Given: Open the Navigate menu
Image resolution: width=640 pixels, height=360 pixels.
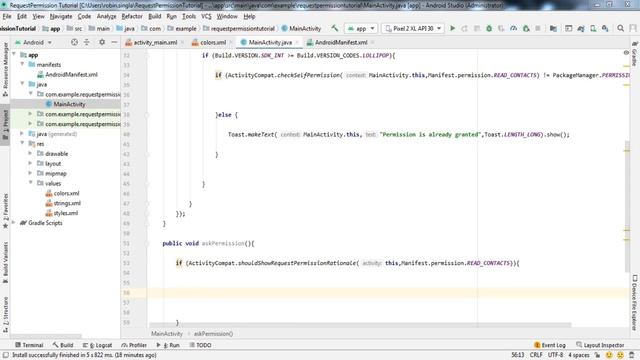Looking at the screenshot, I should [61, 16].
